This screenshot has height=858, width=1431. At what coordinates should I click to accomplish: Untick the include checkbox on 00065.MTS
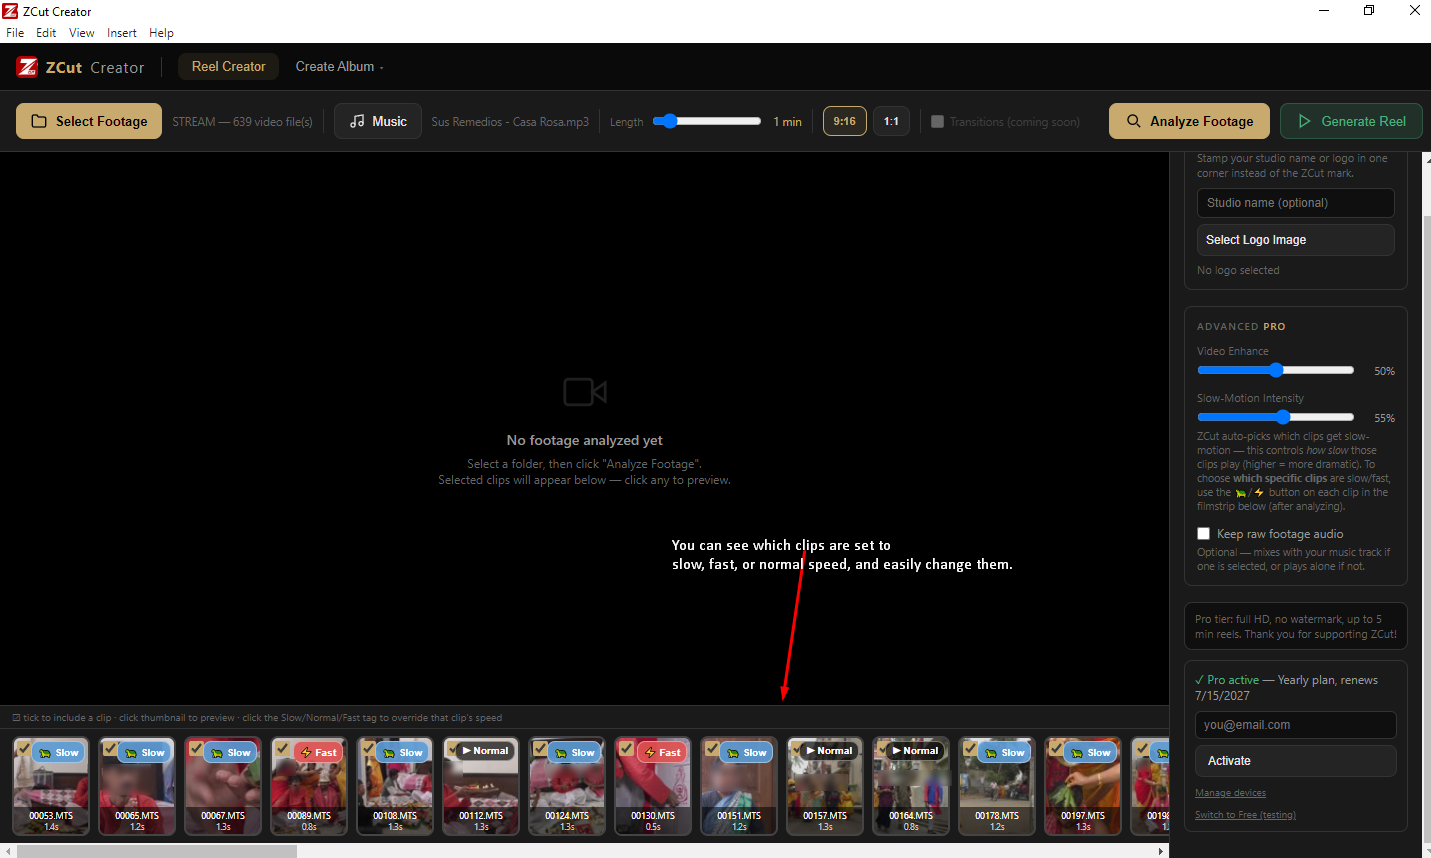coord(110,748)
